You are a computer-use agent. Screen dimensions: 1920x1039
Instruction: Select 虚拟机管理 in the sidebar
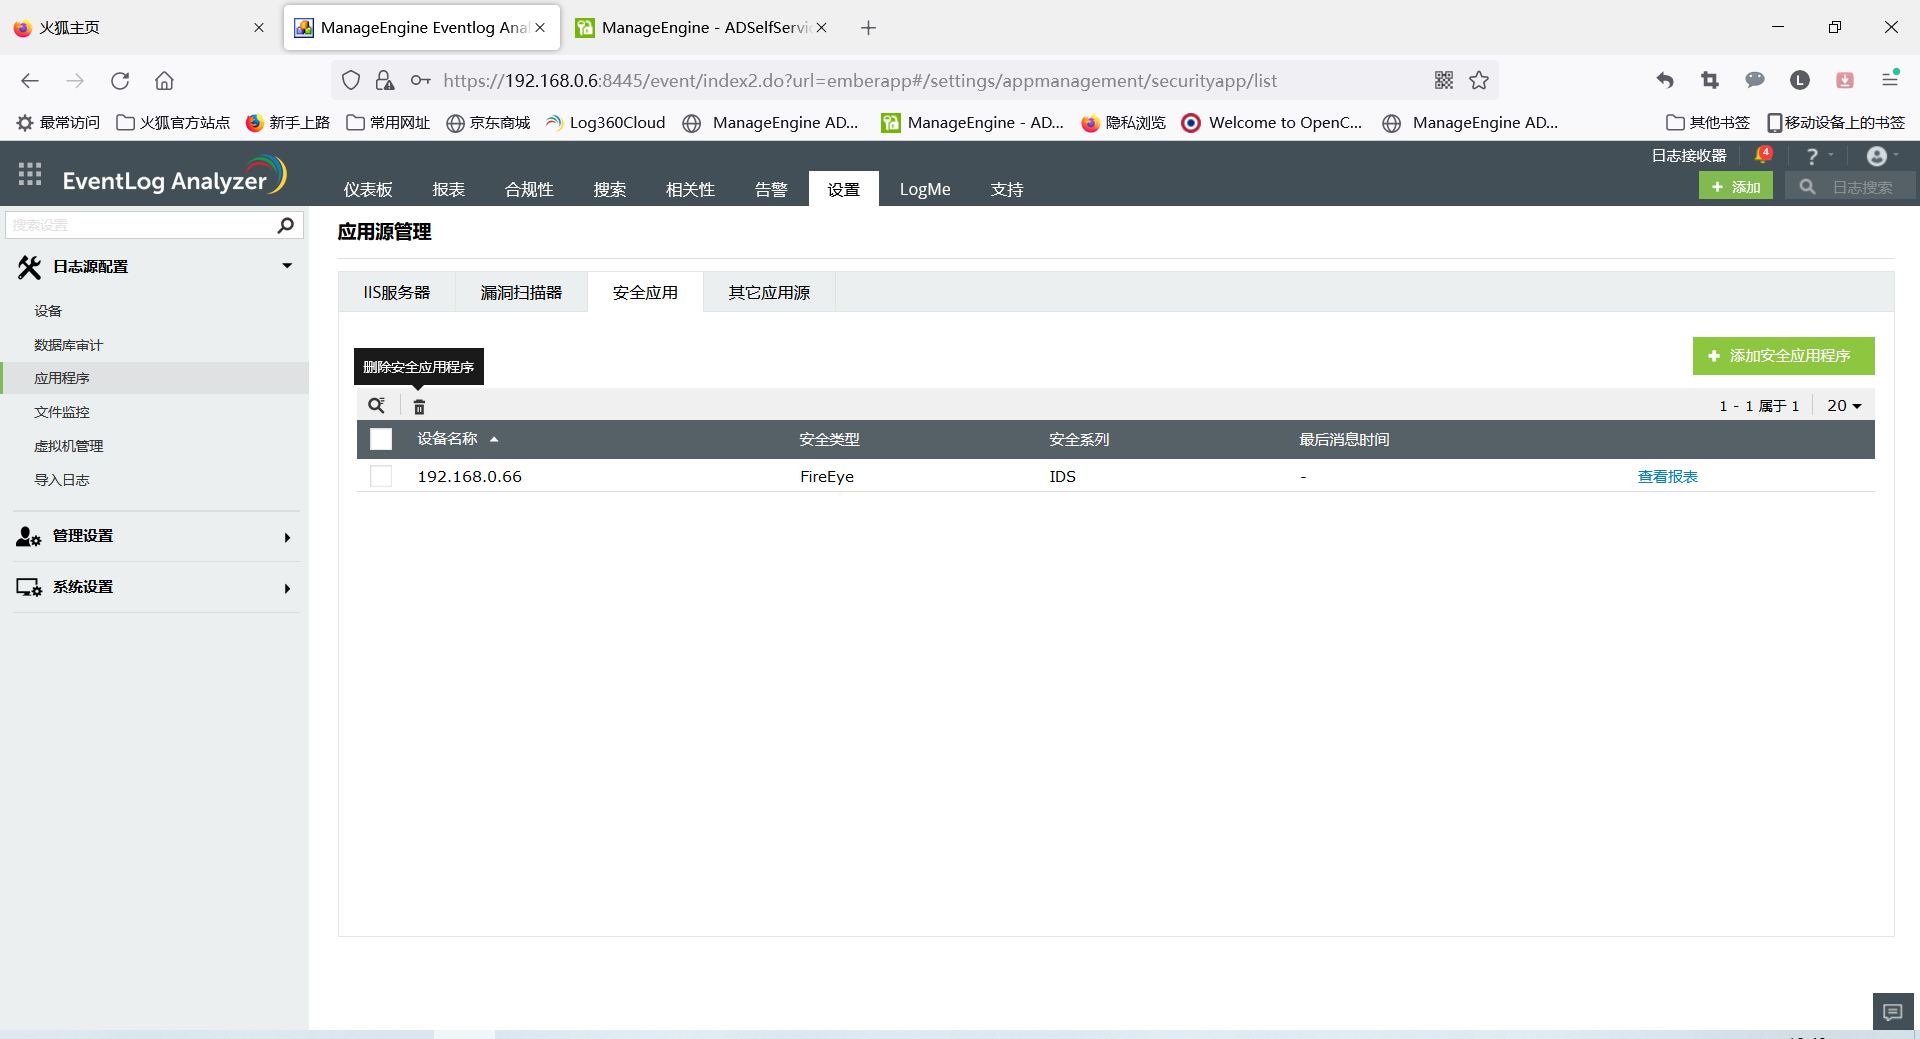click(69, 446)
